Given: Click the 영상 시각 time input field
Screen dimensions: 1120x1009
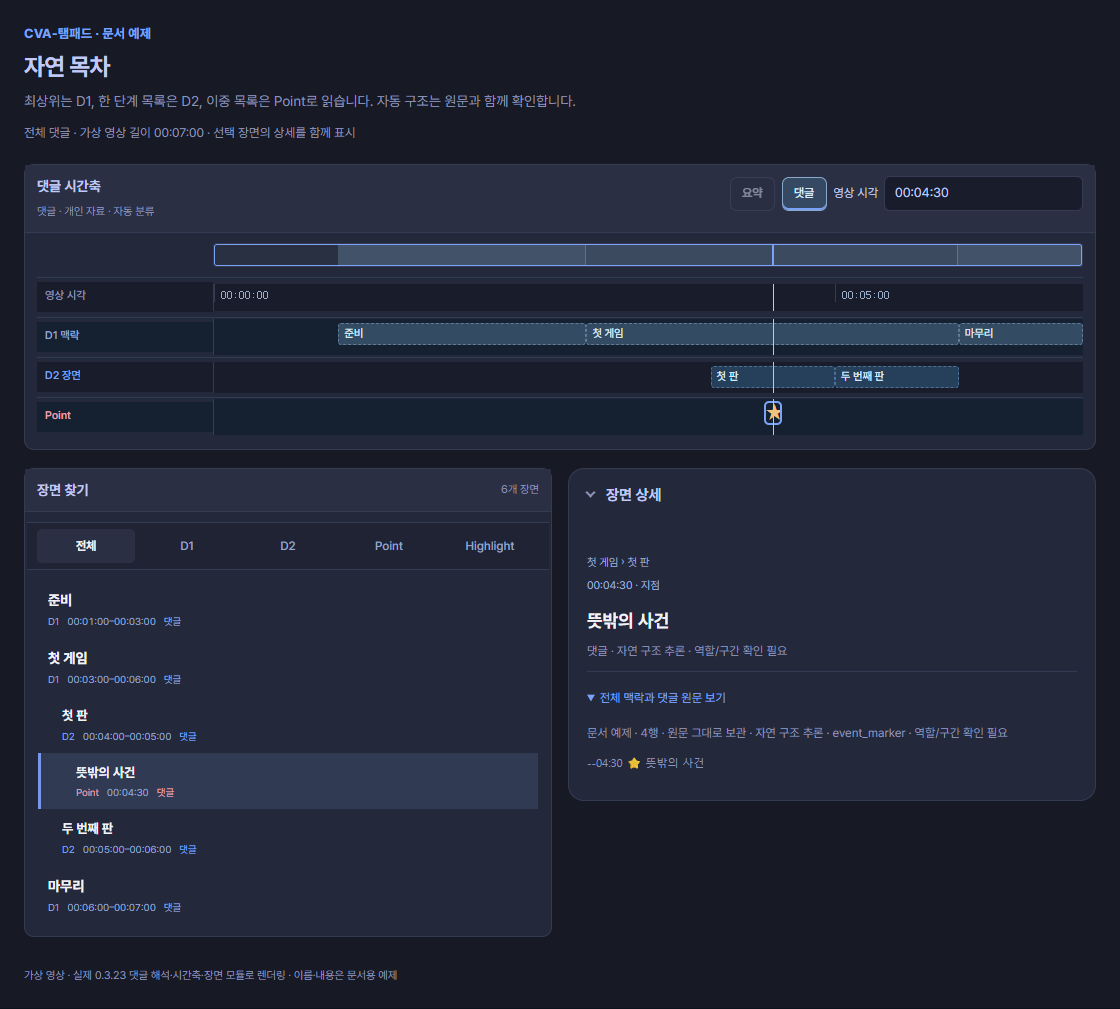Looking at the screenshot, I should click(x=983, y=194).
